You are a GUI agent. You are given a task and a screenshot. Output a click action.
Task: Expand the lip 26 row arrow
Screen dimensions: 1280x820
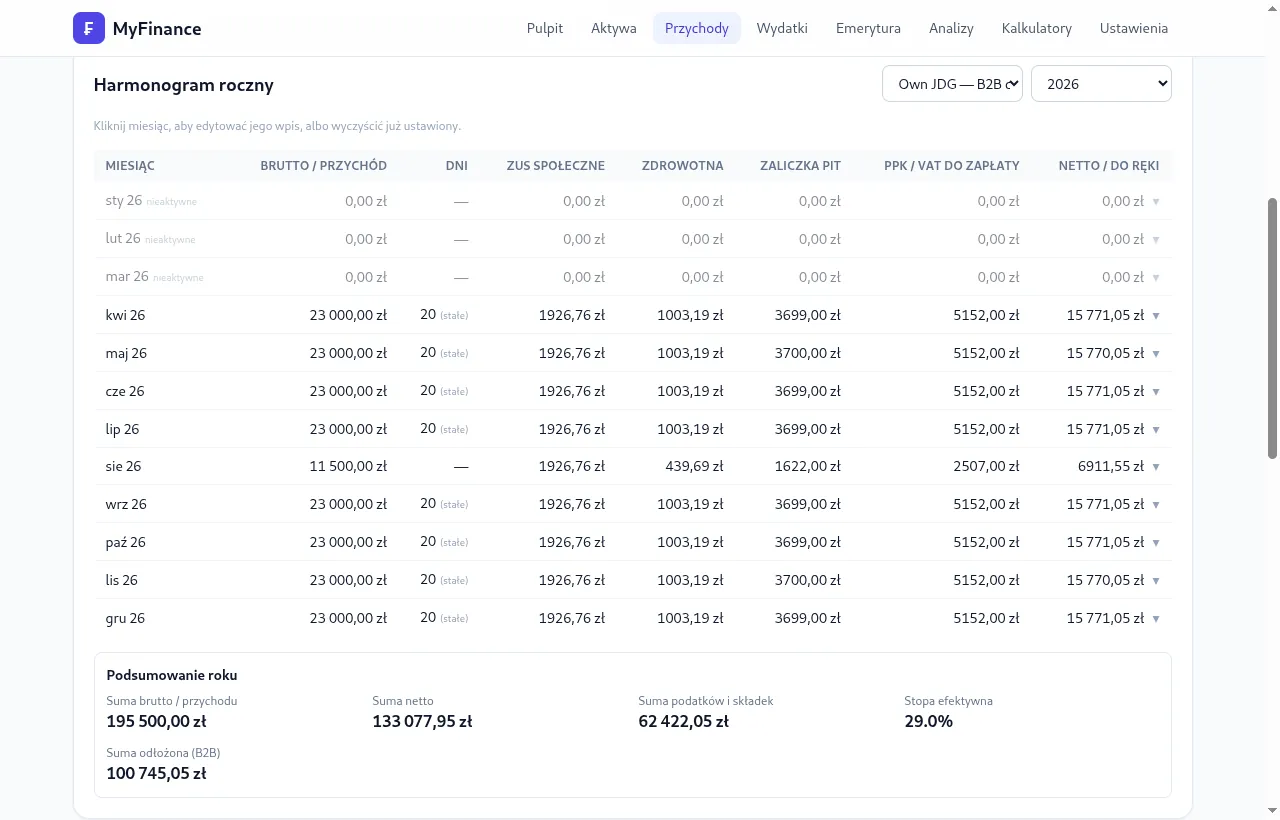point(1156,430)
